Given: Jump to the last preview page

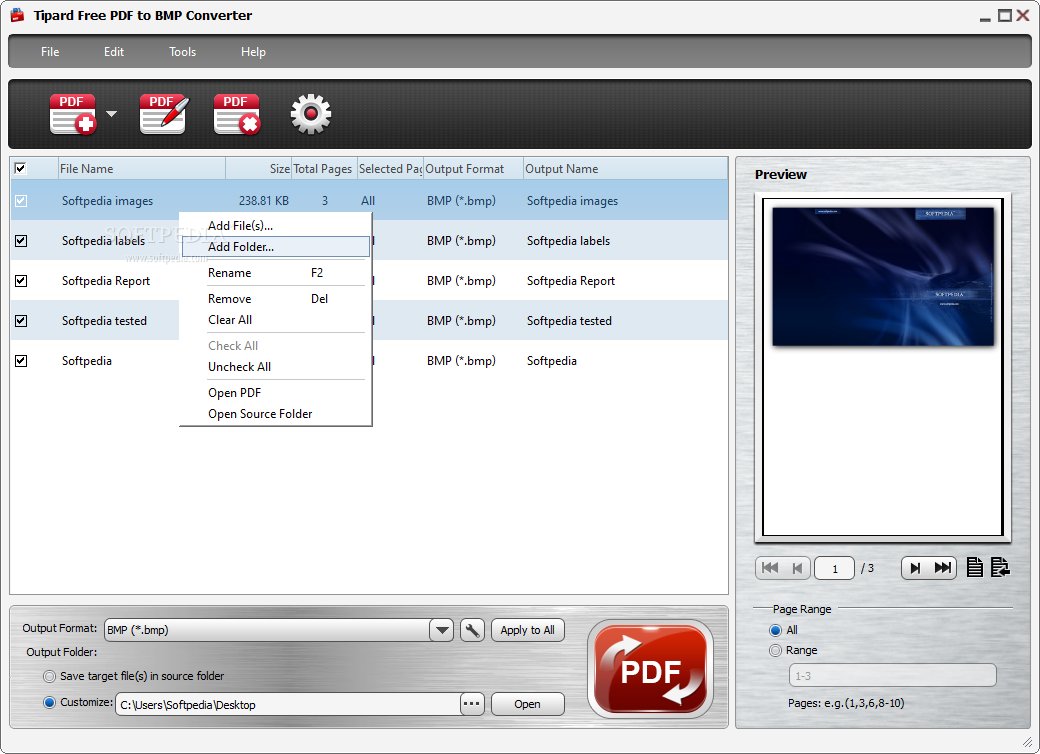Looking at the screenshot, I should pos(942,568).
